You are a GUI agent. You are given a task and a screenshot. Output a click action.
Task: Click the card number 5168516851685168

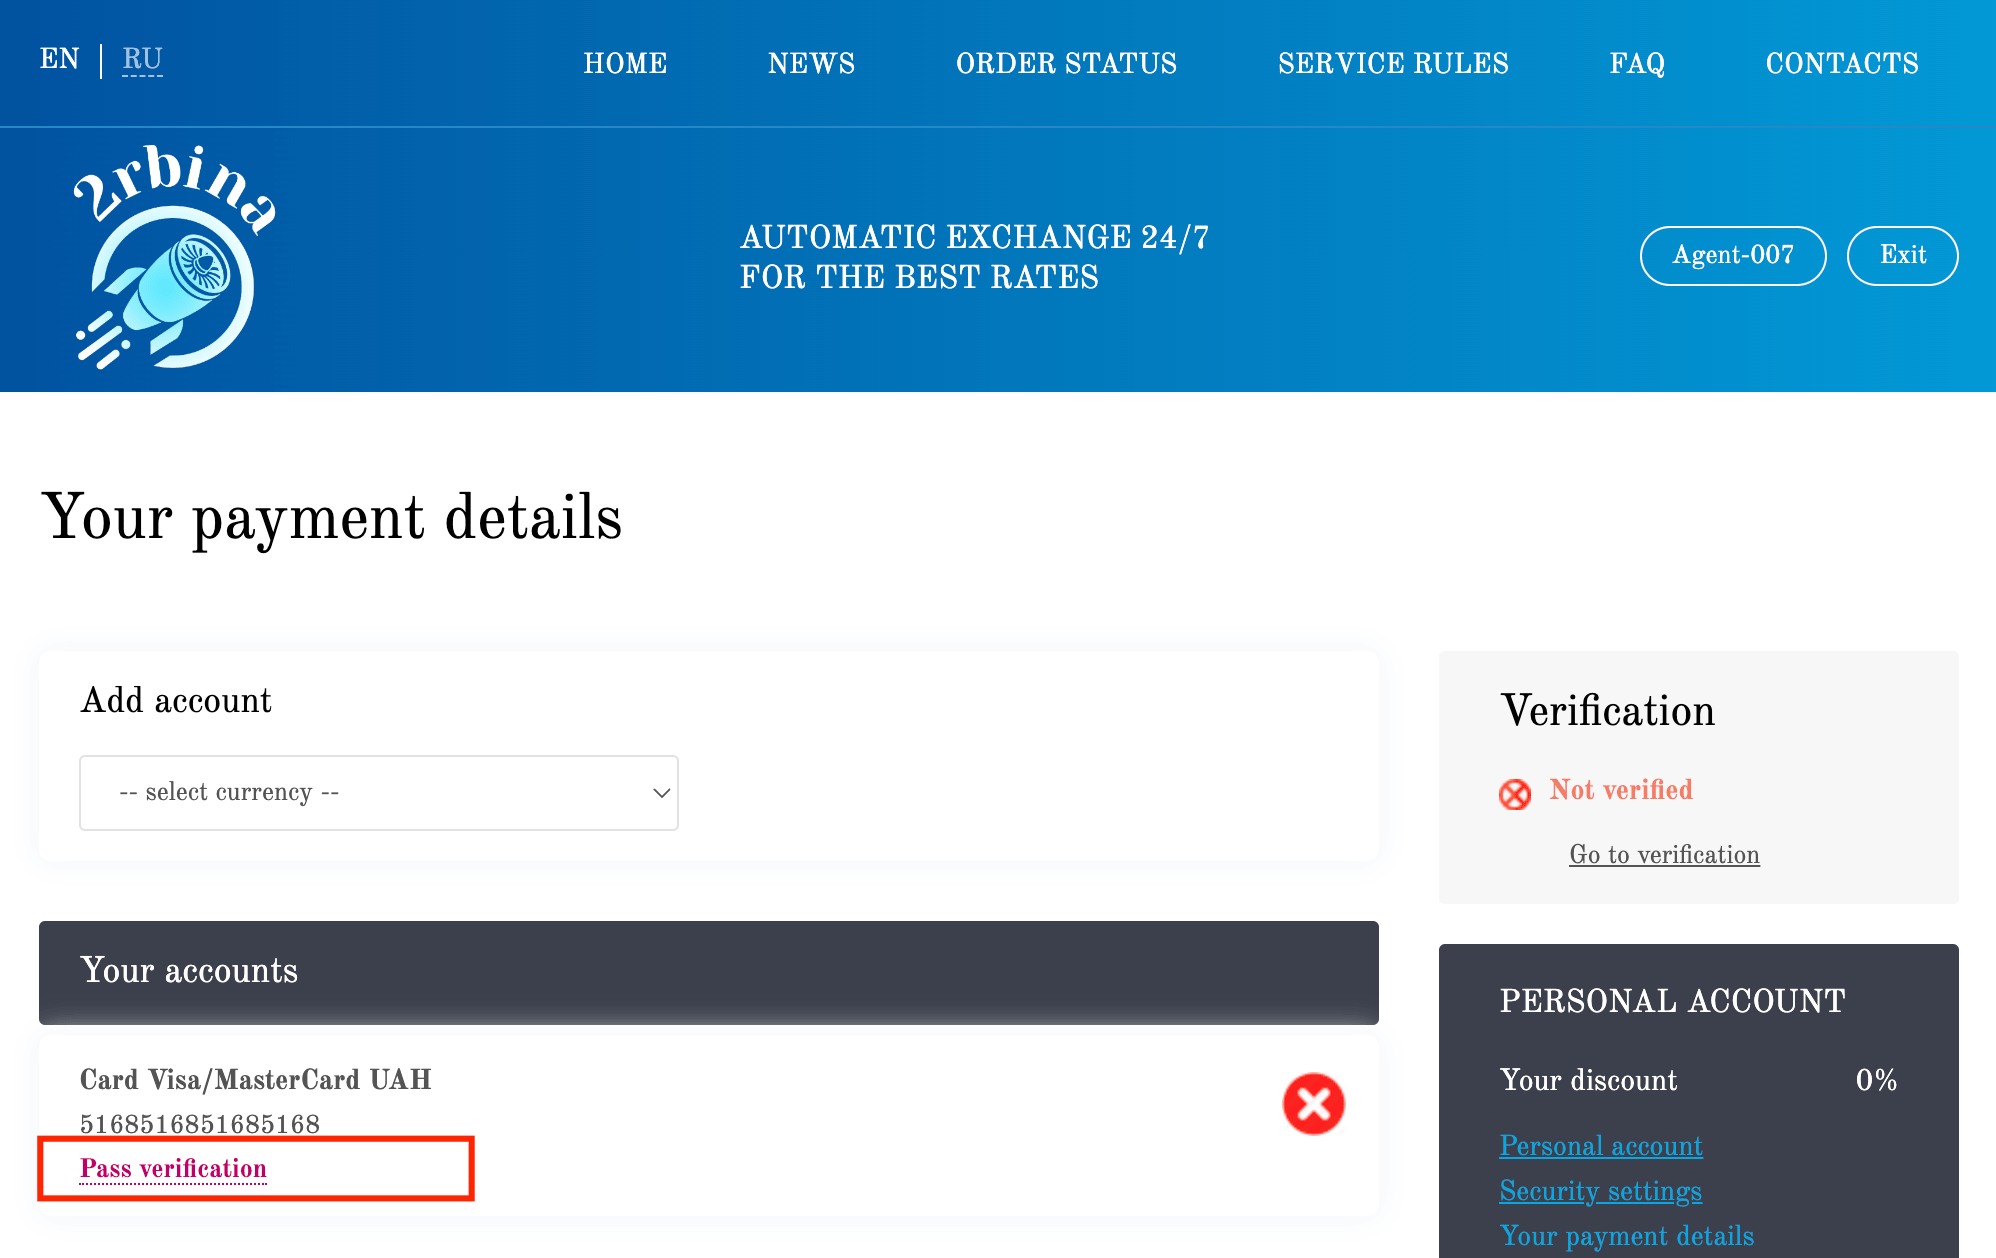click(x=200, y=1124)
